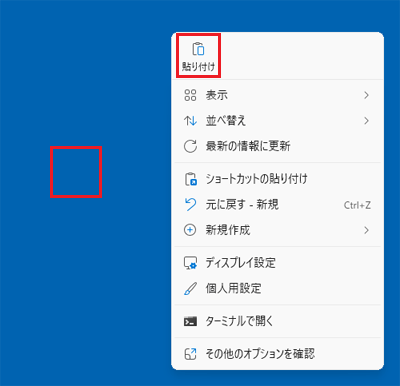Screen dimensions: 400x386
Task: Open the 新規作成 menu entry
Action: [x=277, y=230]
